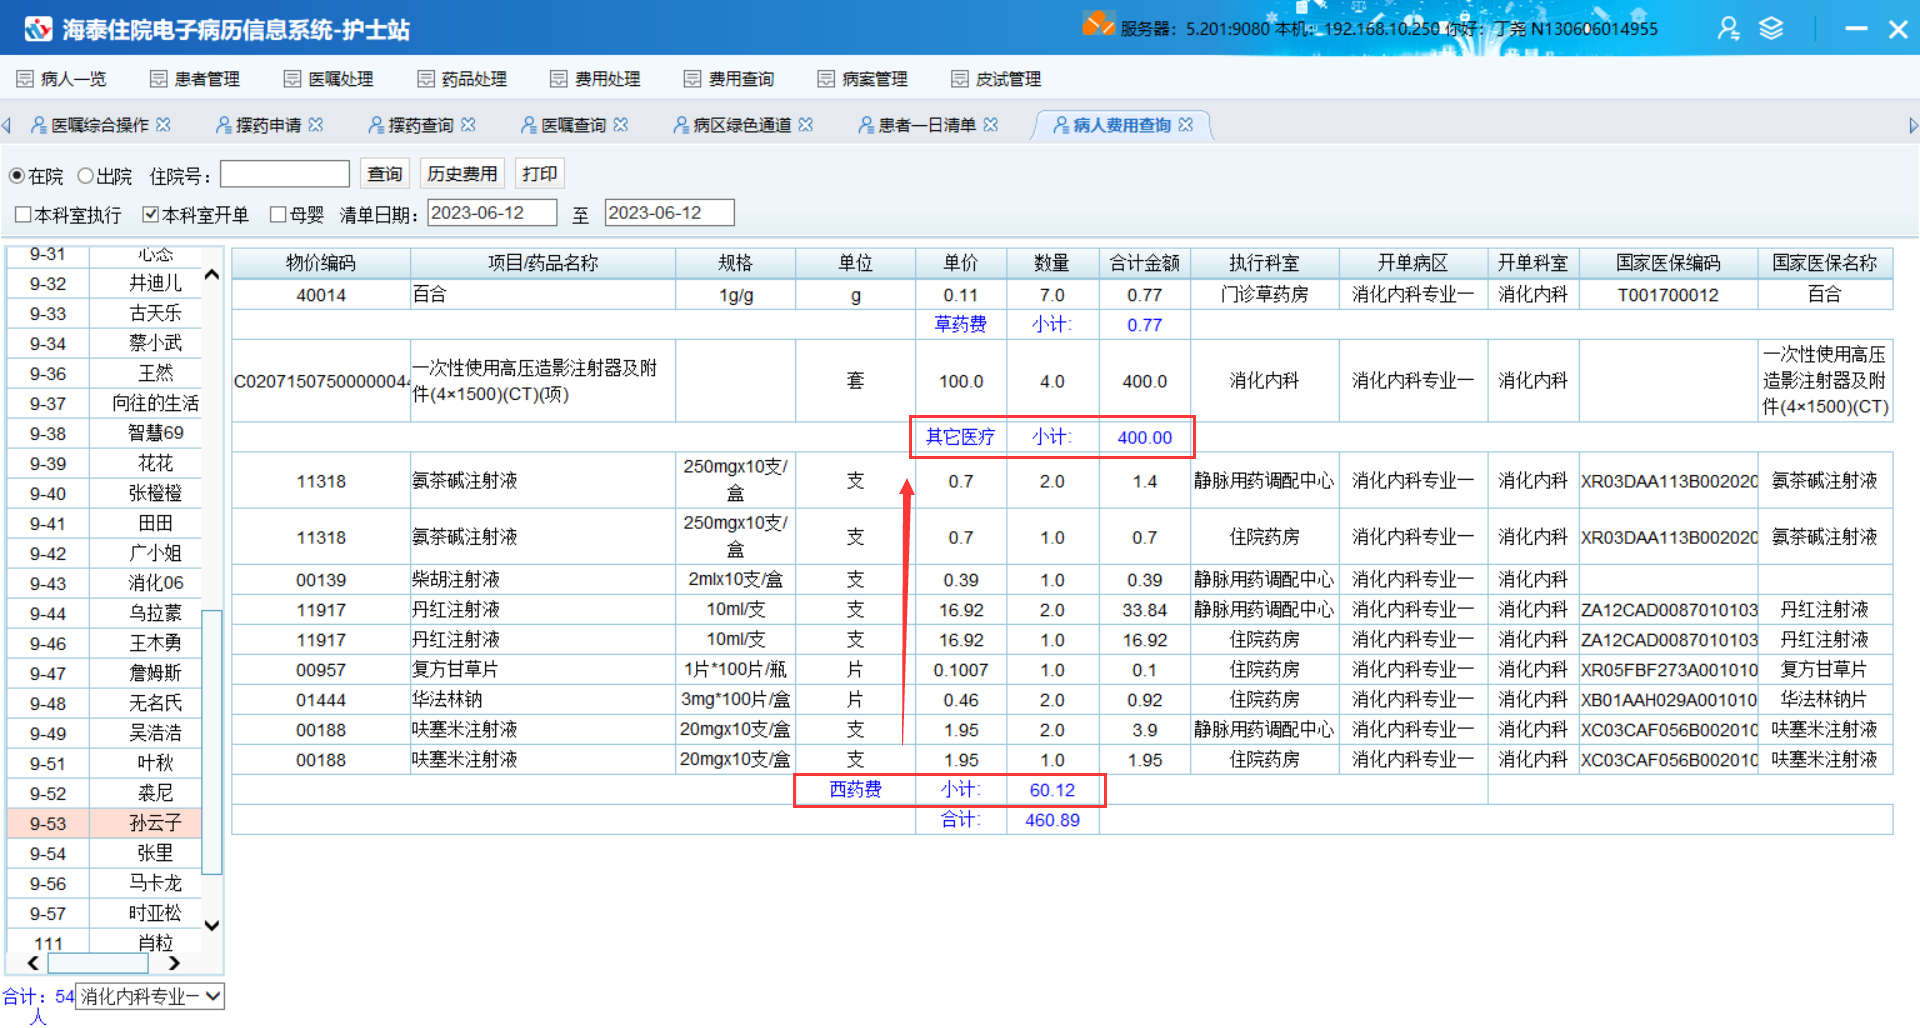The height and width of the screenshot is (1028, 1920).
Task: Switch to the 医嘱查询 tab
Action: point(573,125)
